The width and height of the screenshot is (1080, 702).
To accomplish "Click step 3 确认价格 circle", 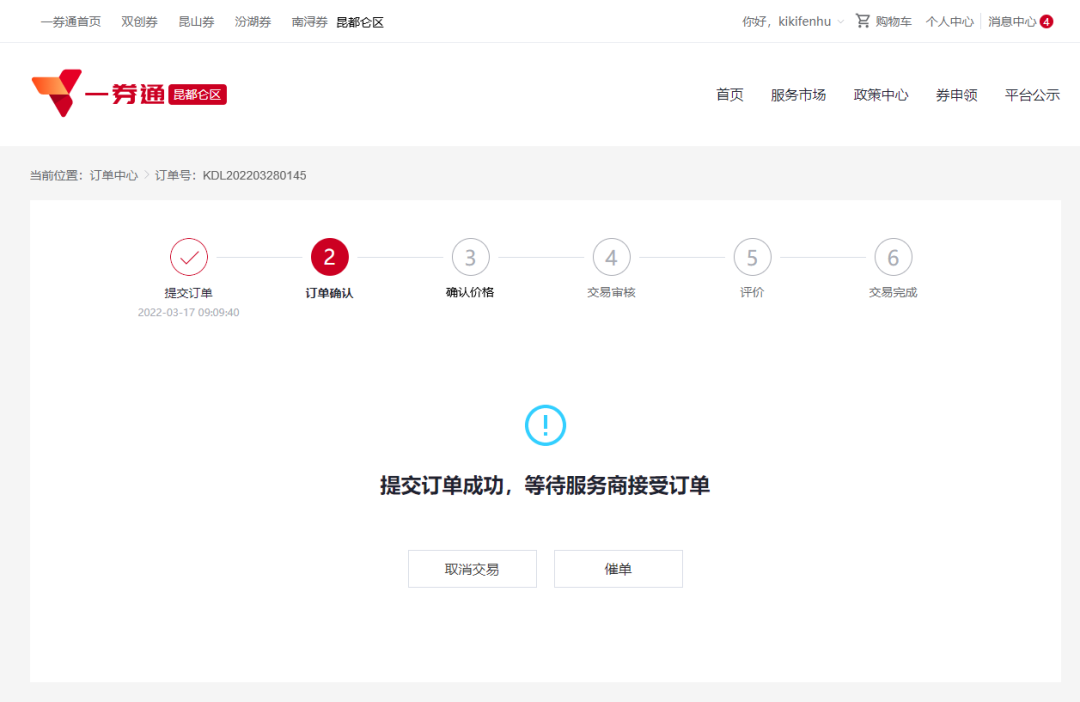I will [471, 257].
